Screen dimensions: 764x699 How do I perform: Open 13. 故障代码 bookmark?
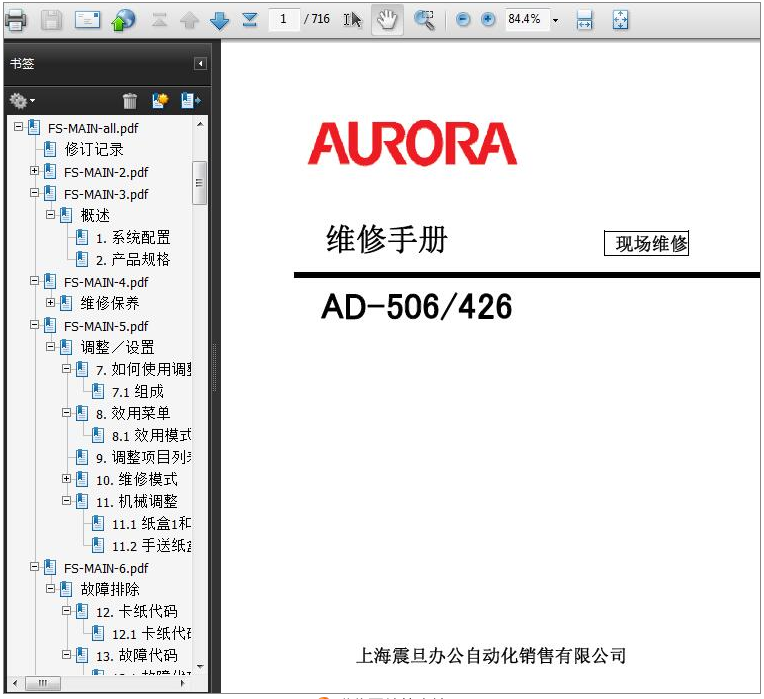coord(136,656)
